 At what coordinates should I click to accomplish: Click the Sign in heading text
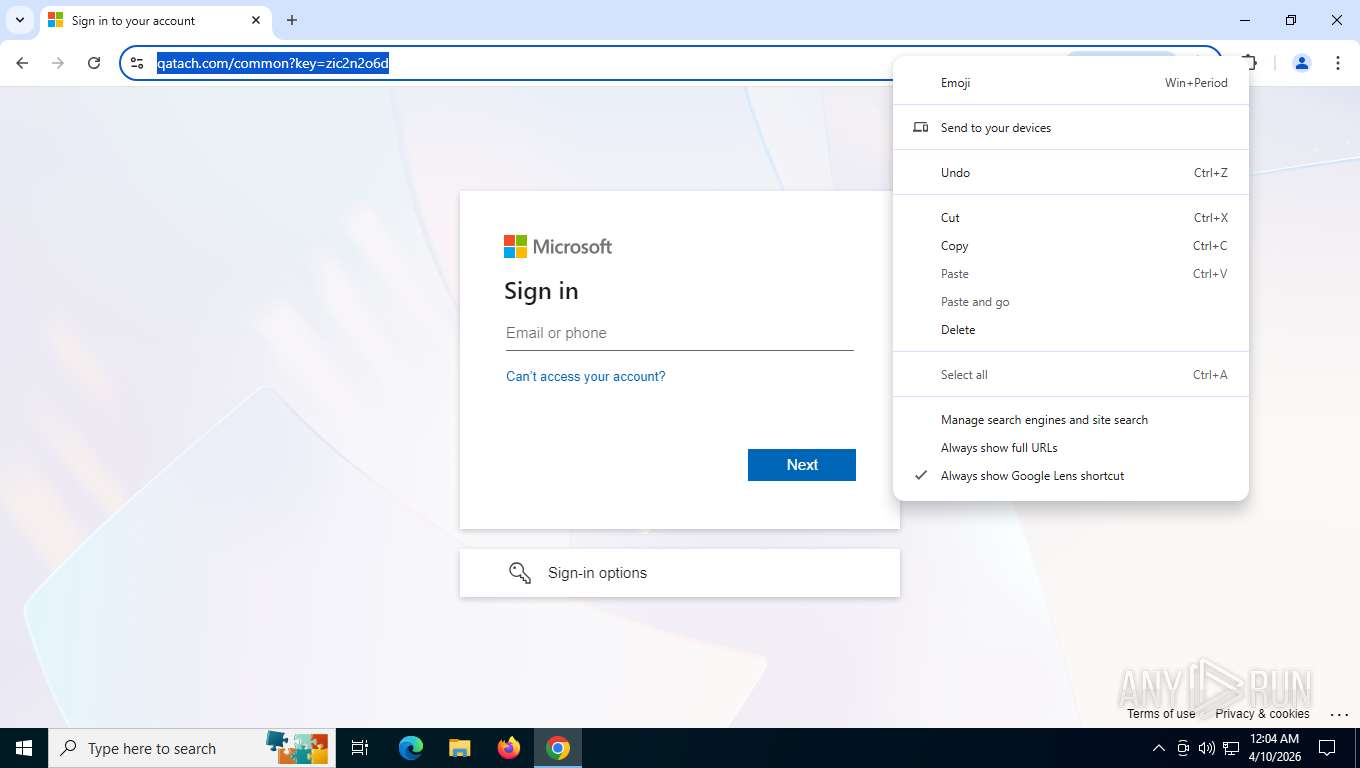coord(541,291)
